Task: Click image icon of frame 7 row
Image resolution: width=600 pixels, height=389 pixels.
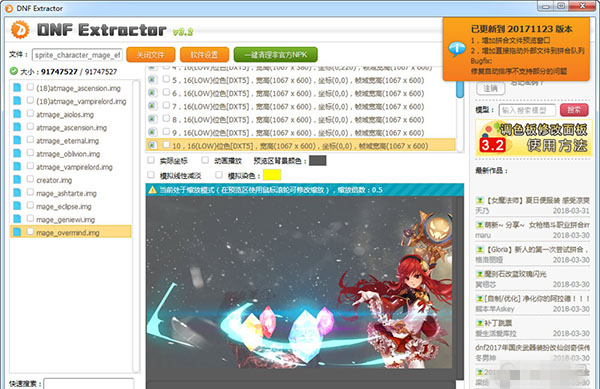Action: point(152,106)
